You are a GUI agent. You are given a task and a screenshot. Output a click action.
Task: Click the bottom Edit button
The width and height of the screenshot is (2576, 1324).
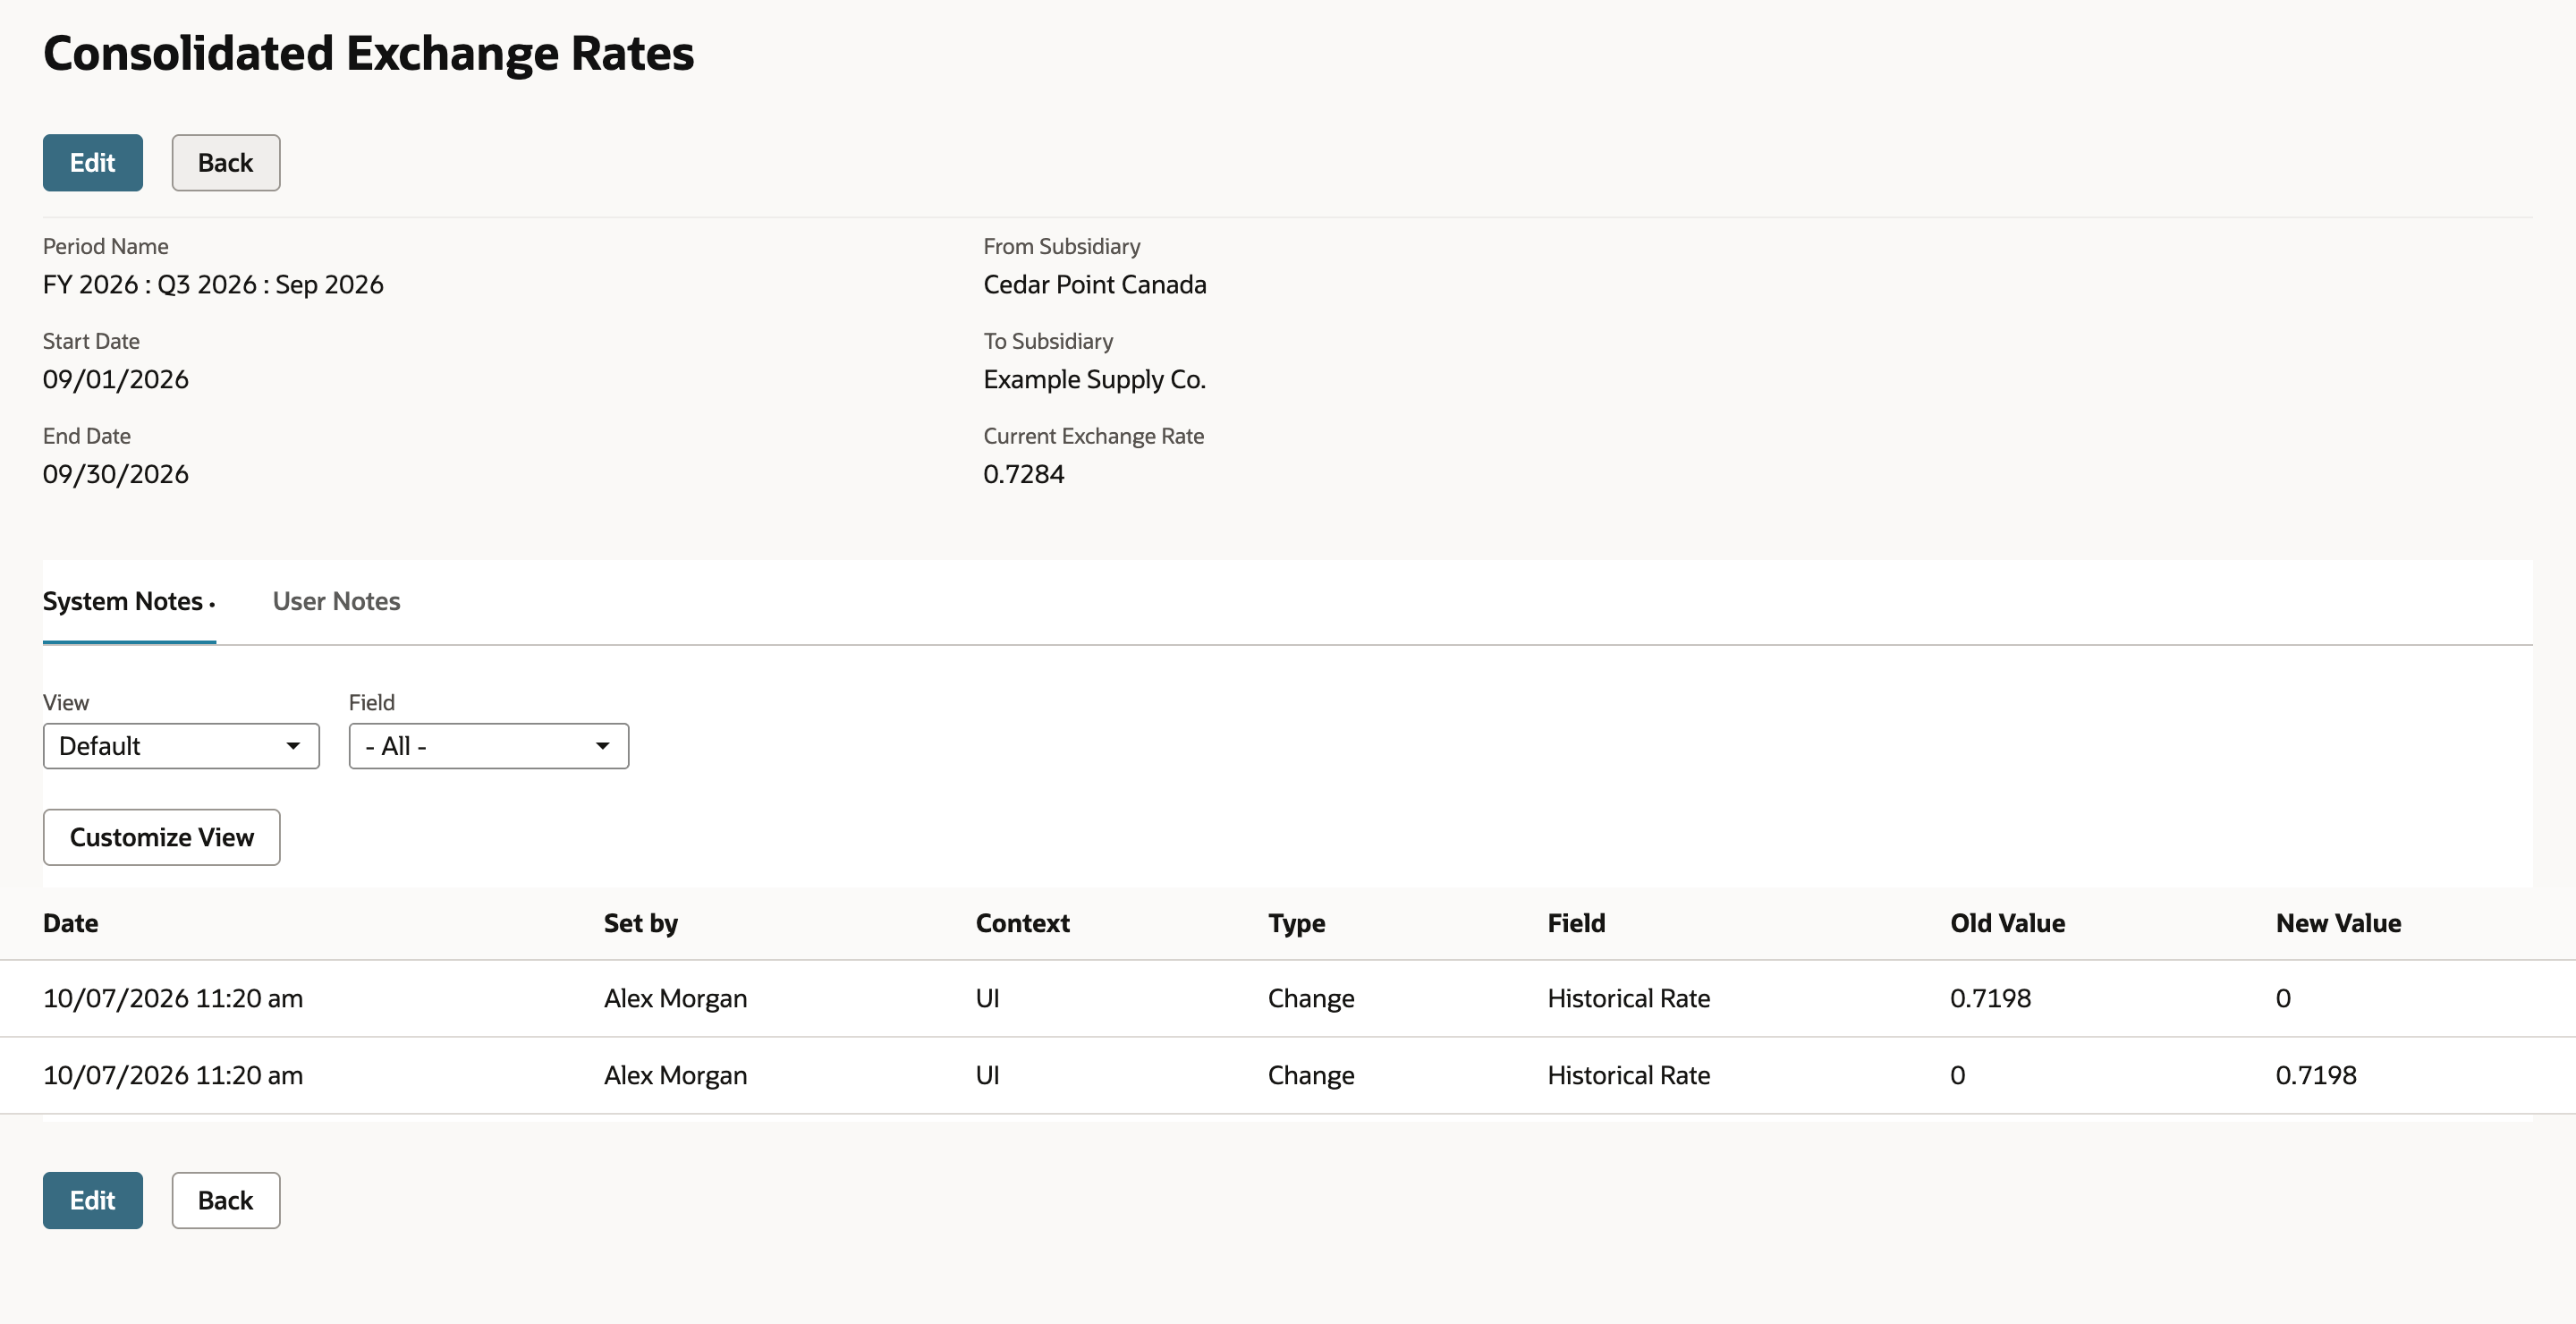click(92, 1201)
